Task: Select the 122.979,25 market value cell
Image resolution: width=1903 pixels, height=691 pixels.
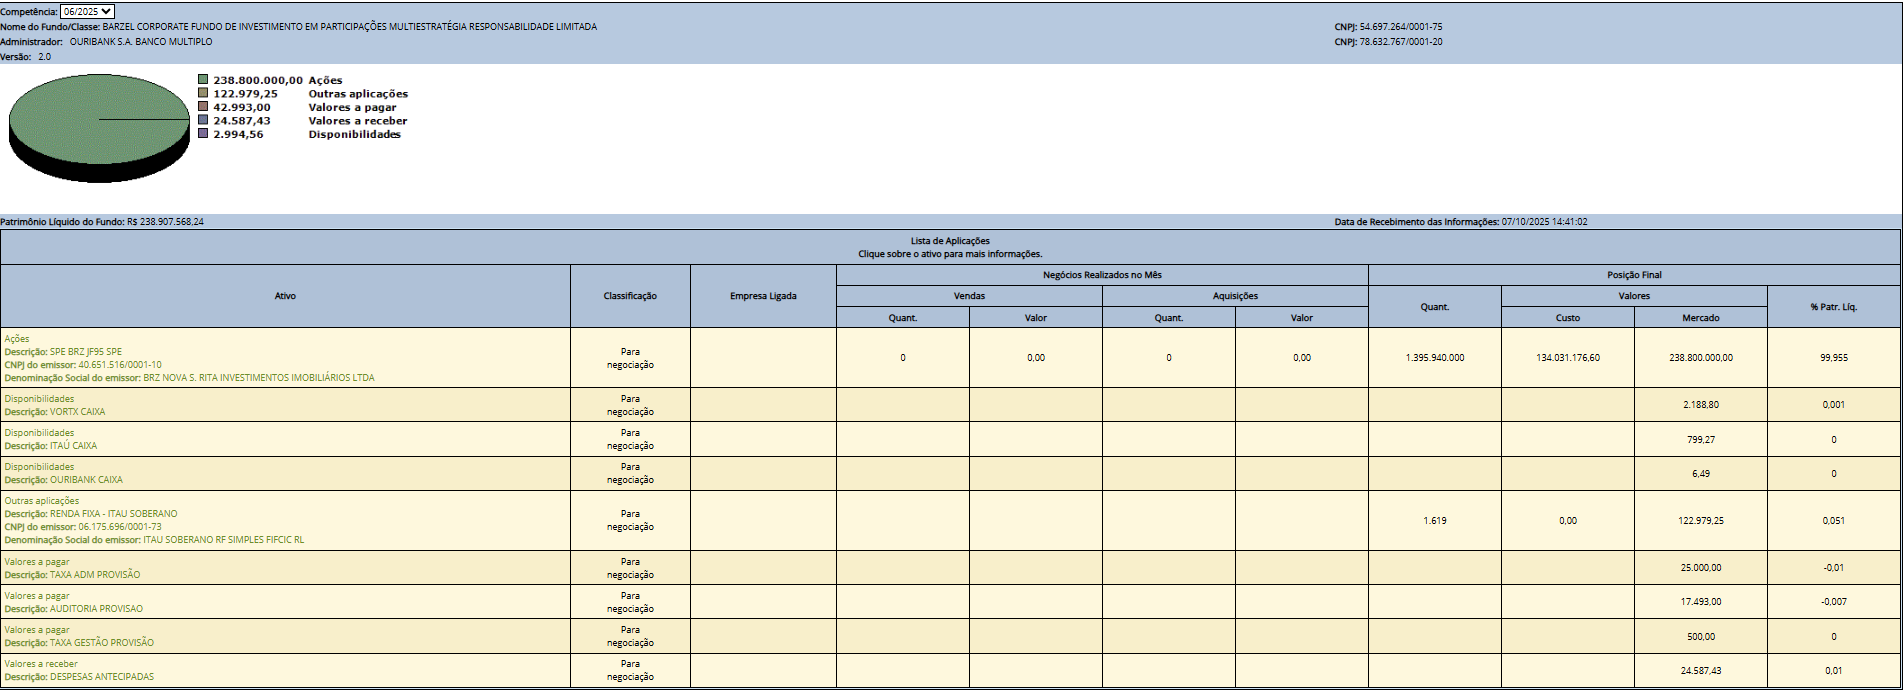Action: point(1701,520)
